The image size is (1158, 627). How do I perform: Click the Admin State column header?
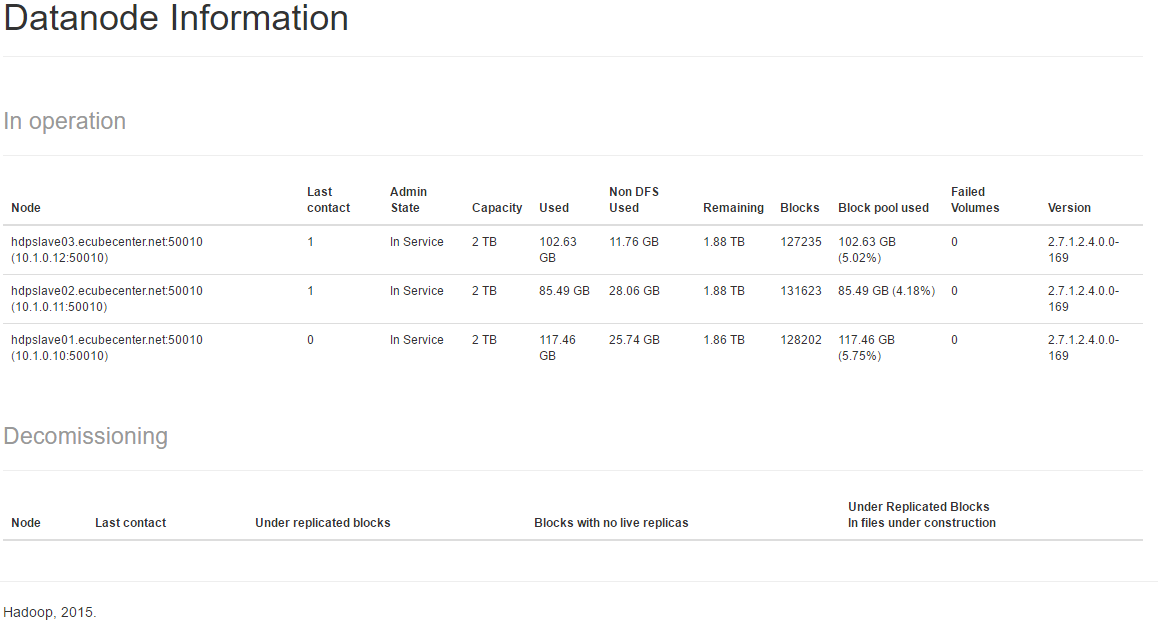[x=407, y=199]
